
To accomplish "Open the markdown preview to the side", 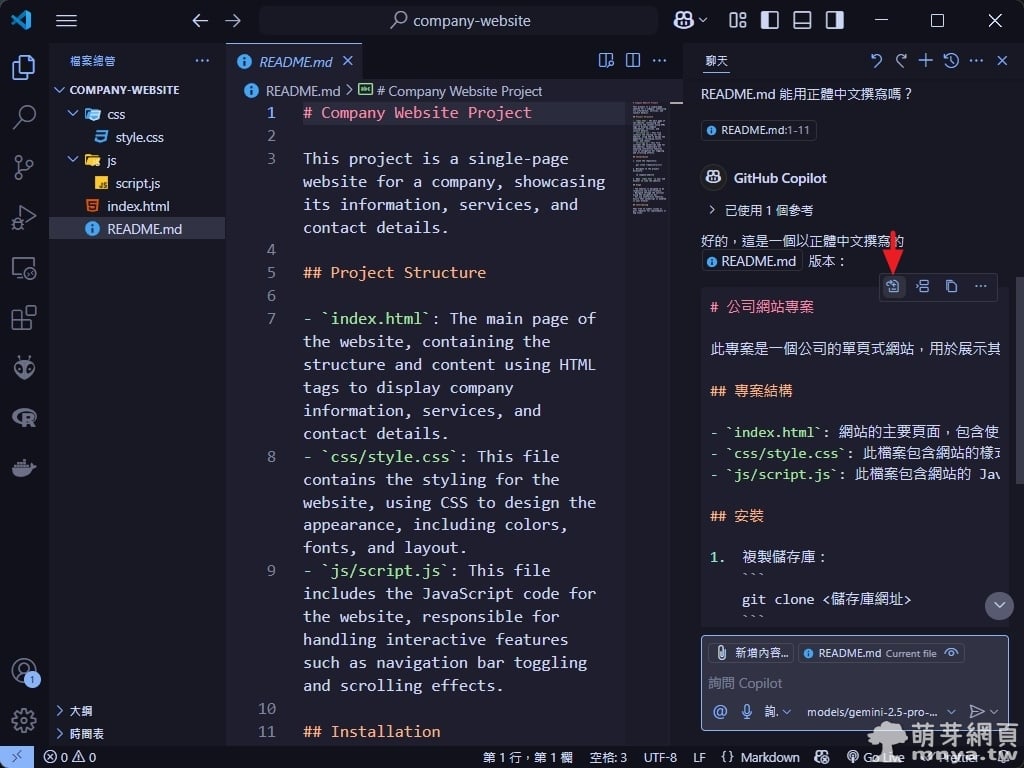I will pos(606,61).
